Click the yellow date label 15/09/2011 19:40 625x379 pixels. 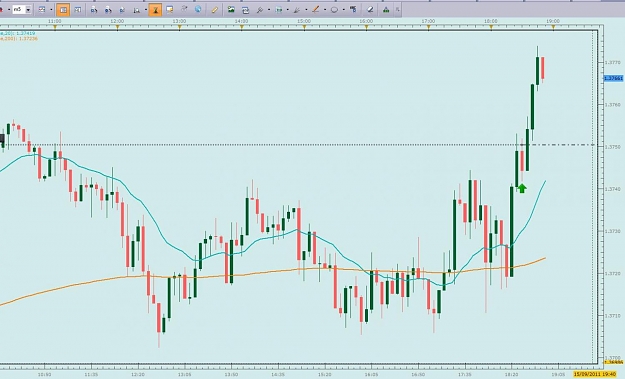[x=595, y=374]
